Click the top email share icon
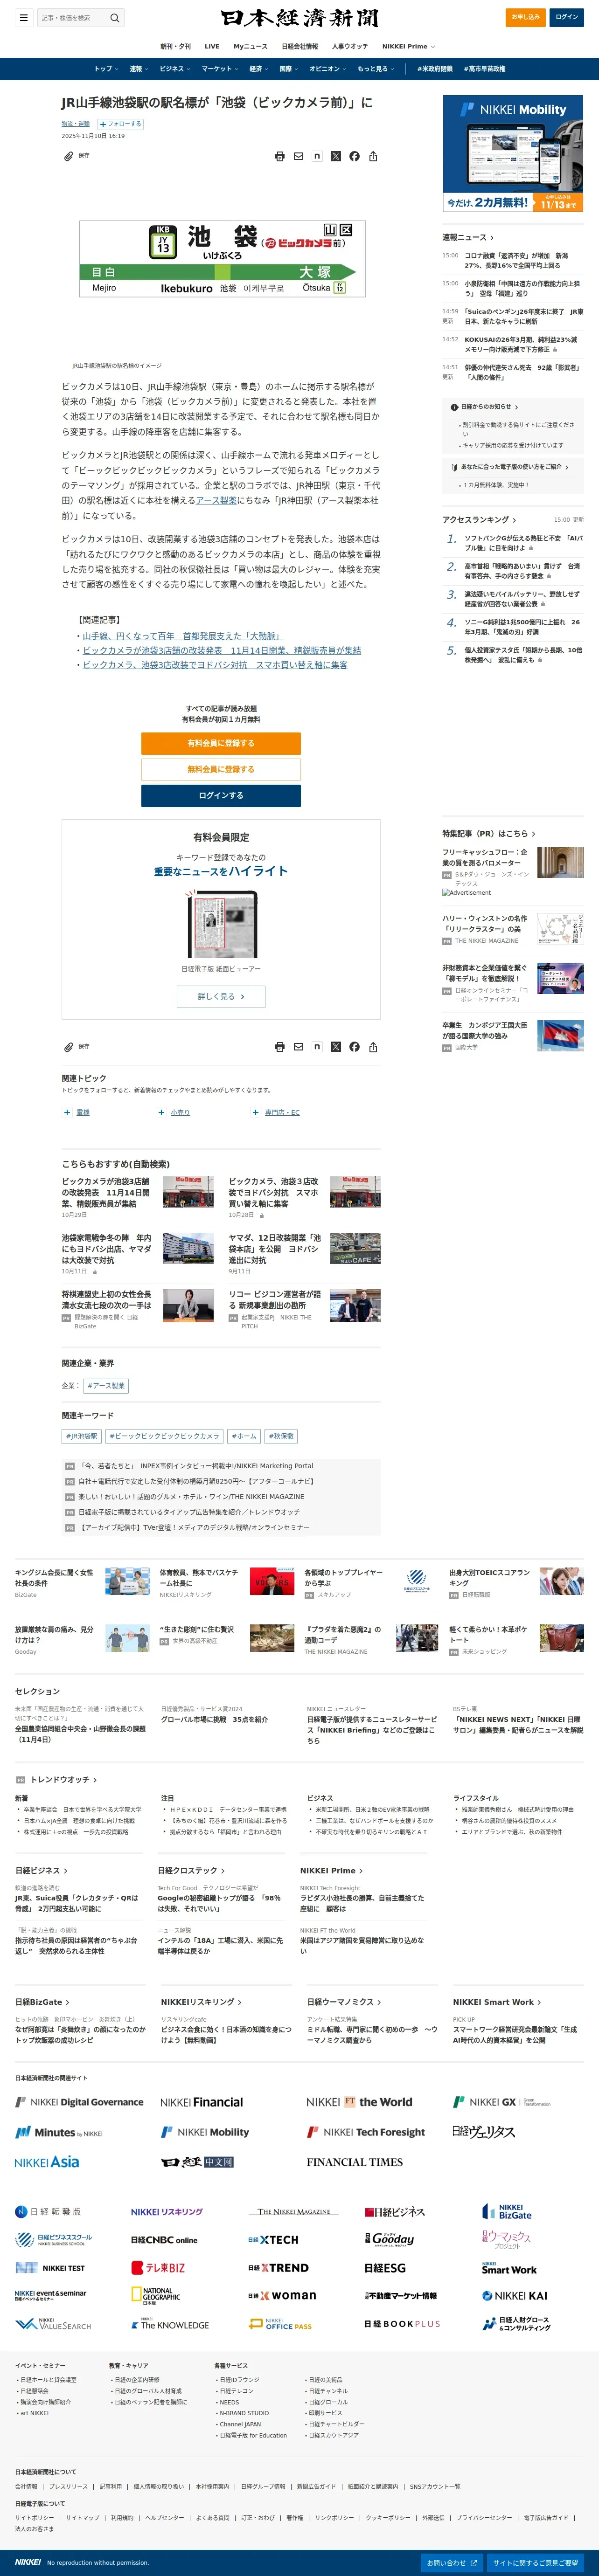Viewport: 599px width, 2576px height. coord(298,156)
